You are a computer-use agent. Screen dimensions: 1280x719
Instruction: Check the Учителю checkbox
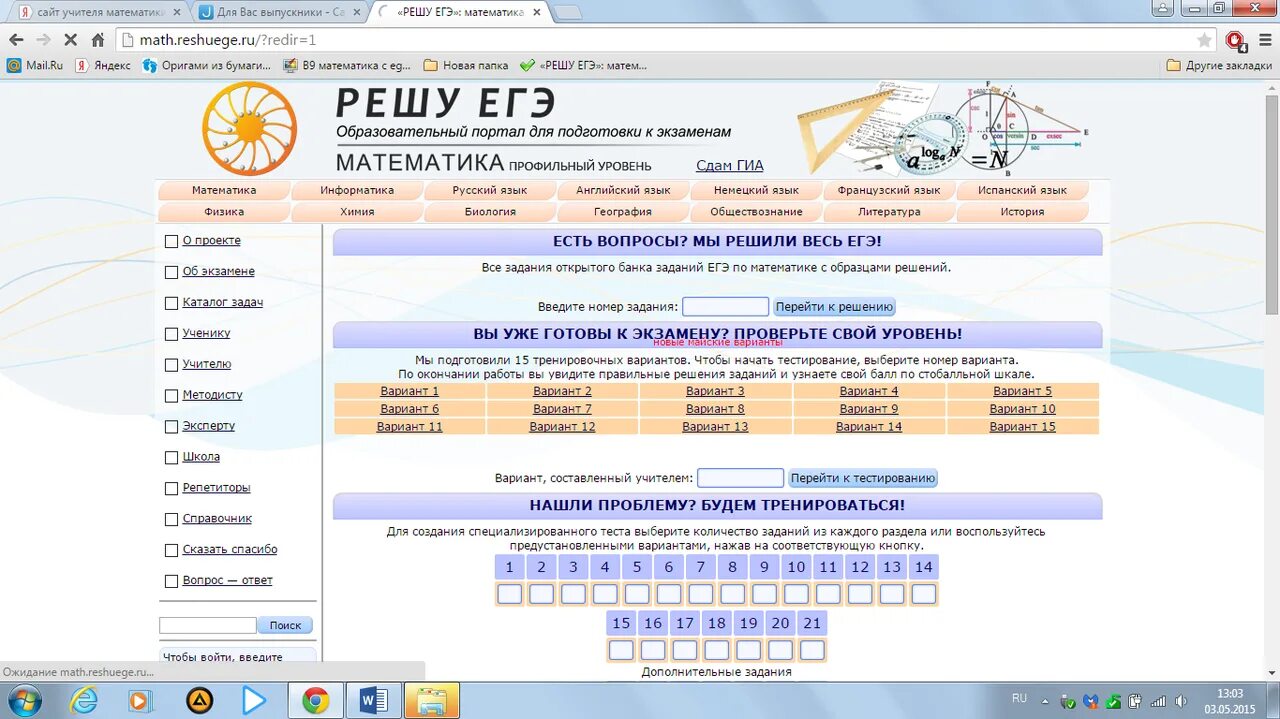[171, 365]
